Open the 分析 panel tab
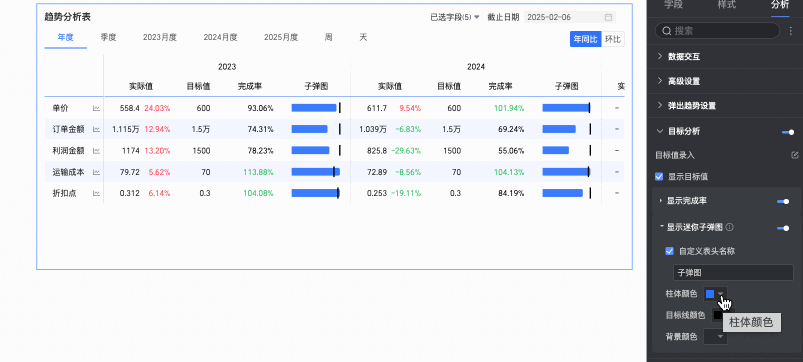Viewport: 803px width, 362px height. [779, 5]
